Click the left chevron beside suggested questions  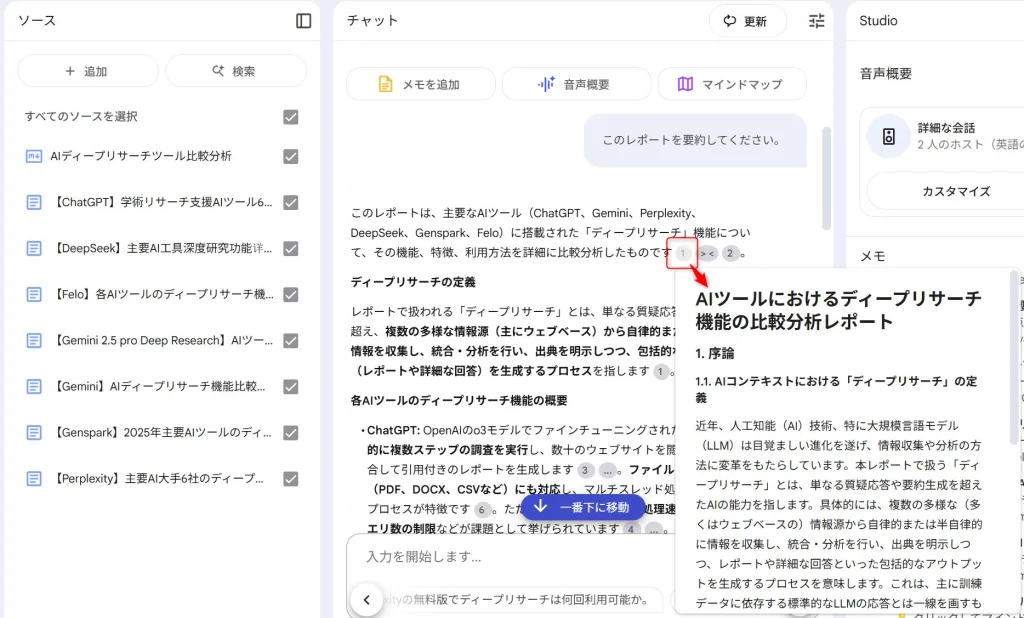tap(367, 600)
